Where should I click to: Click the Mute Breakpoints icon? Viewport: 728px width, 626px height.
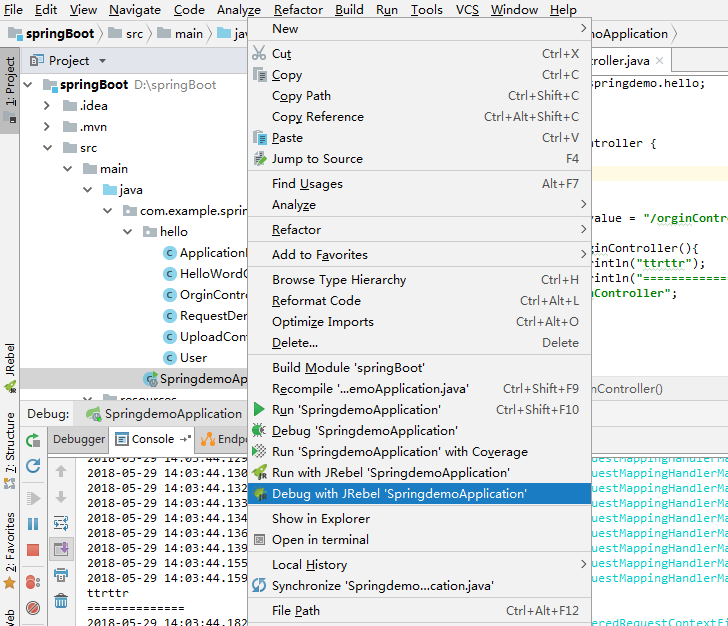point(33,607)
